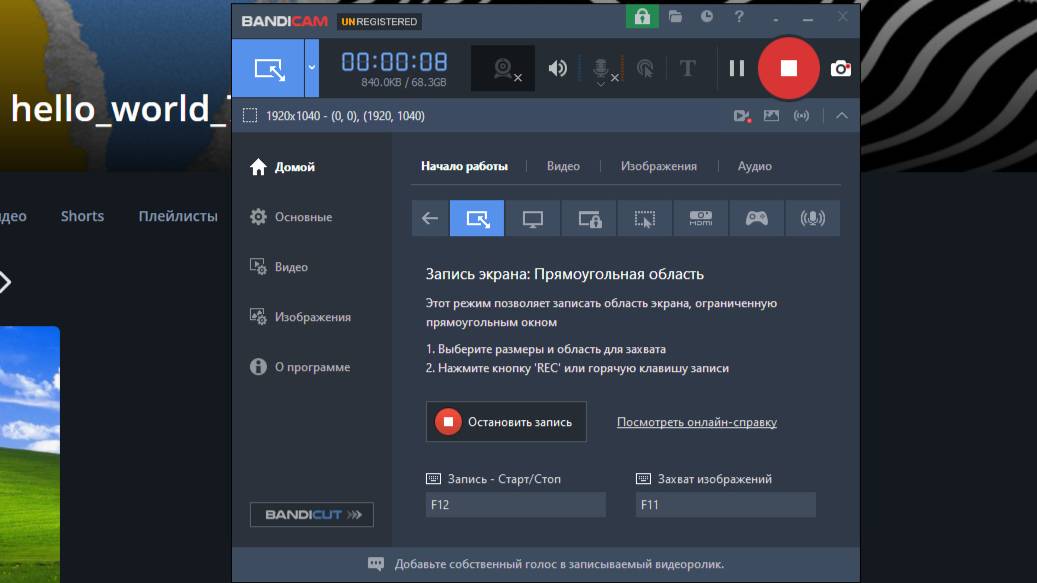1037x583 pixels.
Task: Click the green lock registration icon
Action: coord(642,17)
